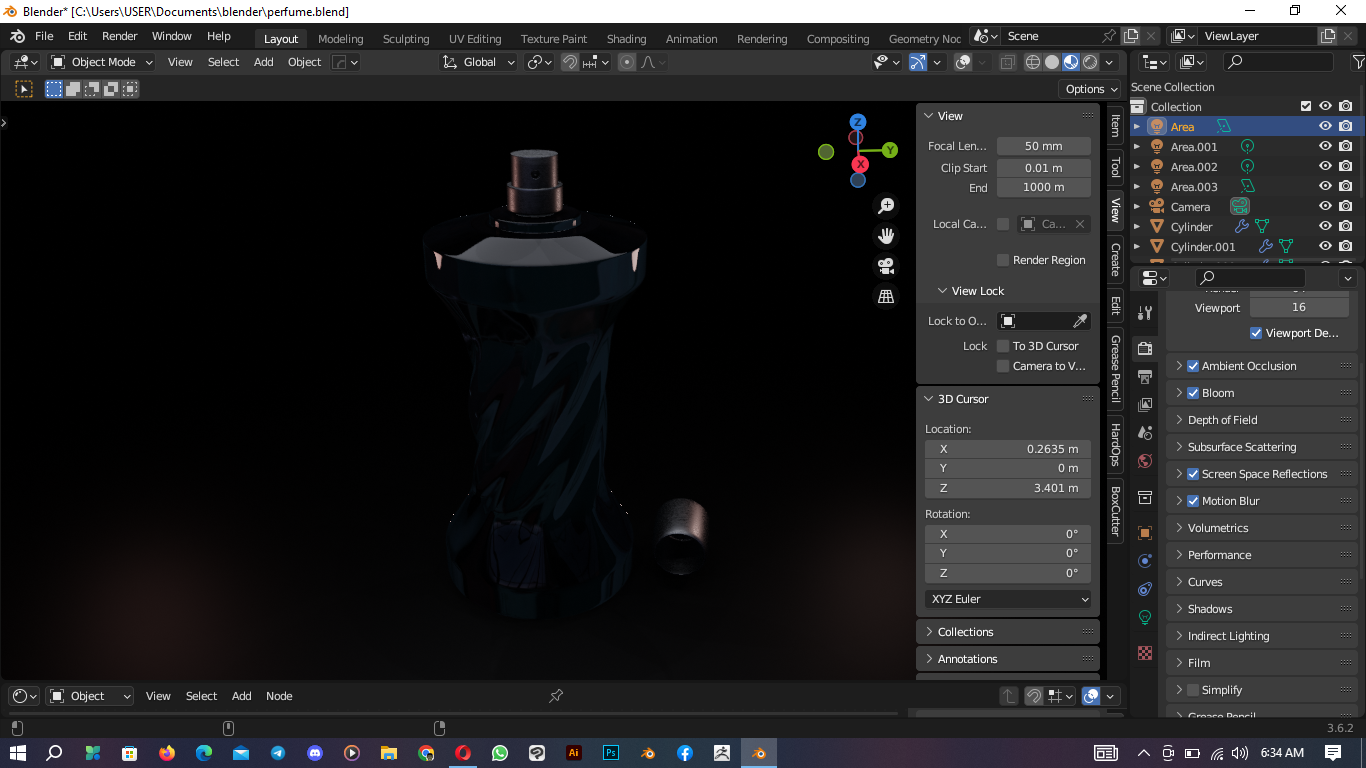Open Tool properties tab (wrench icon)
Image resolution: width=1366 pixels, height=768 pixels.
[1146, 313]
